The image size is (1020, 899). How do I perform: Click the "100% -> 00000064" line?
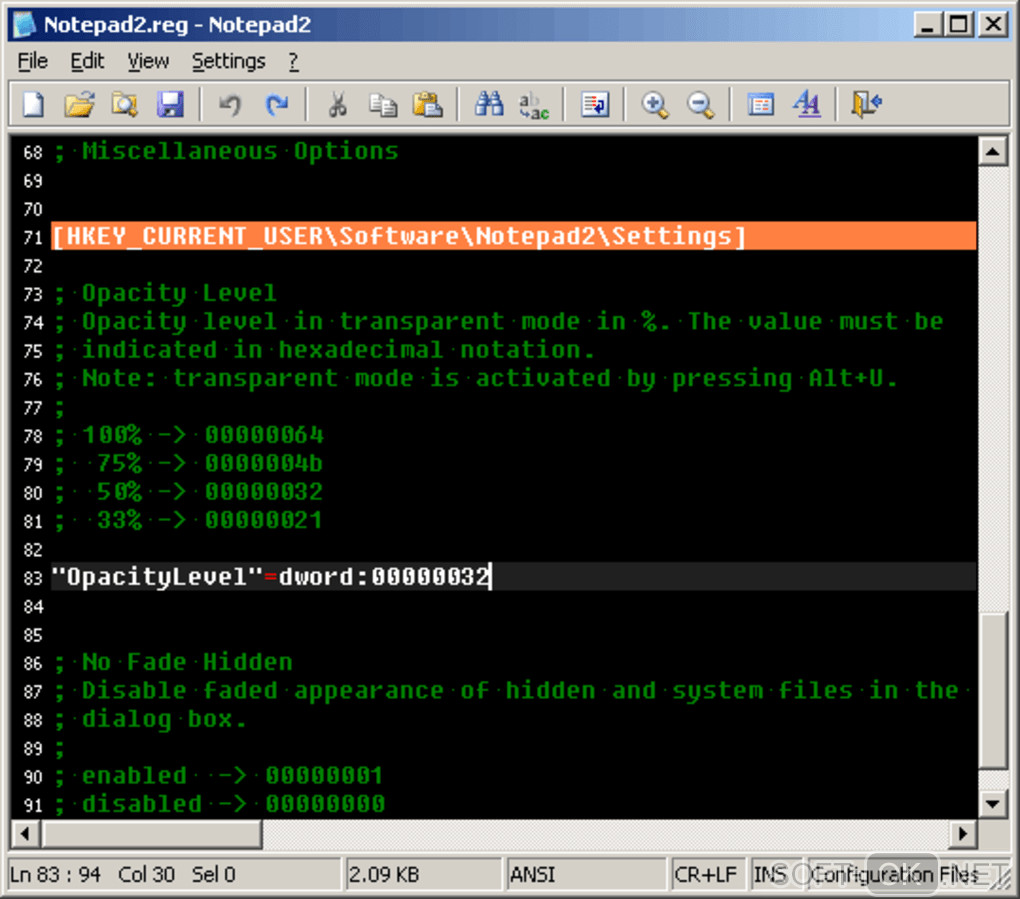click(x=189, y=435)
